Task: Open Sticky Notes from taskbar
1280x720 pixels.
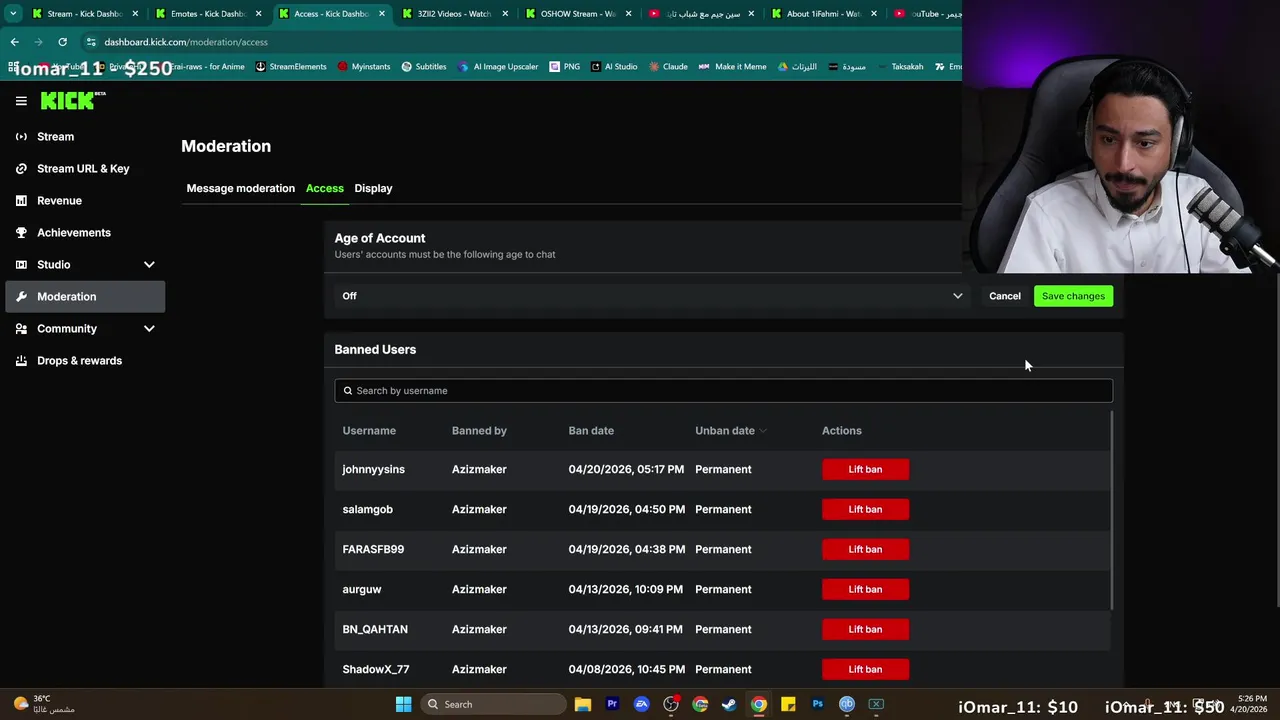Action: (788, 704)
